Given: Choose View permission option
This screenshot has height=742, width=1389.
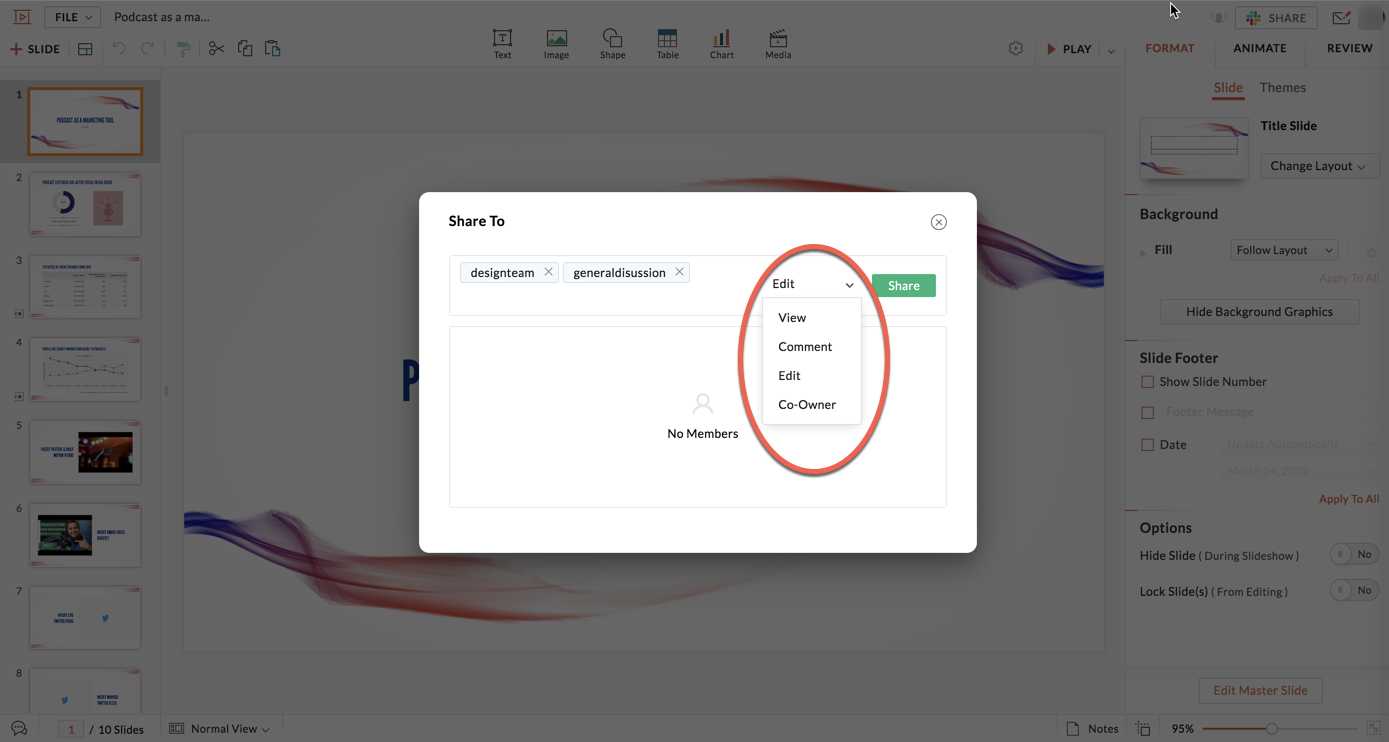Looking at the screenshot, I should [811, 317].
